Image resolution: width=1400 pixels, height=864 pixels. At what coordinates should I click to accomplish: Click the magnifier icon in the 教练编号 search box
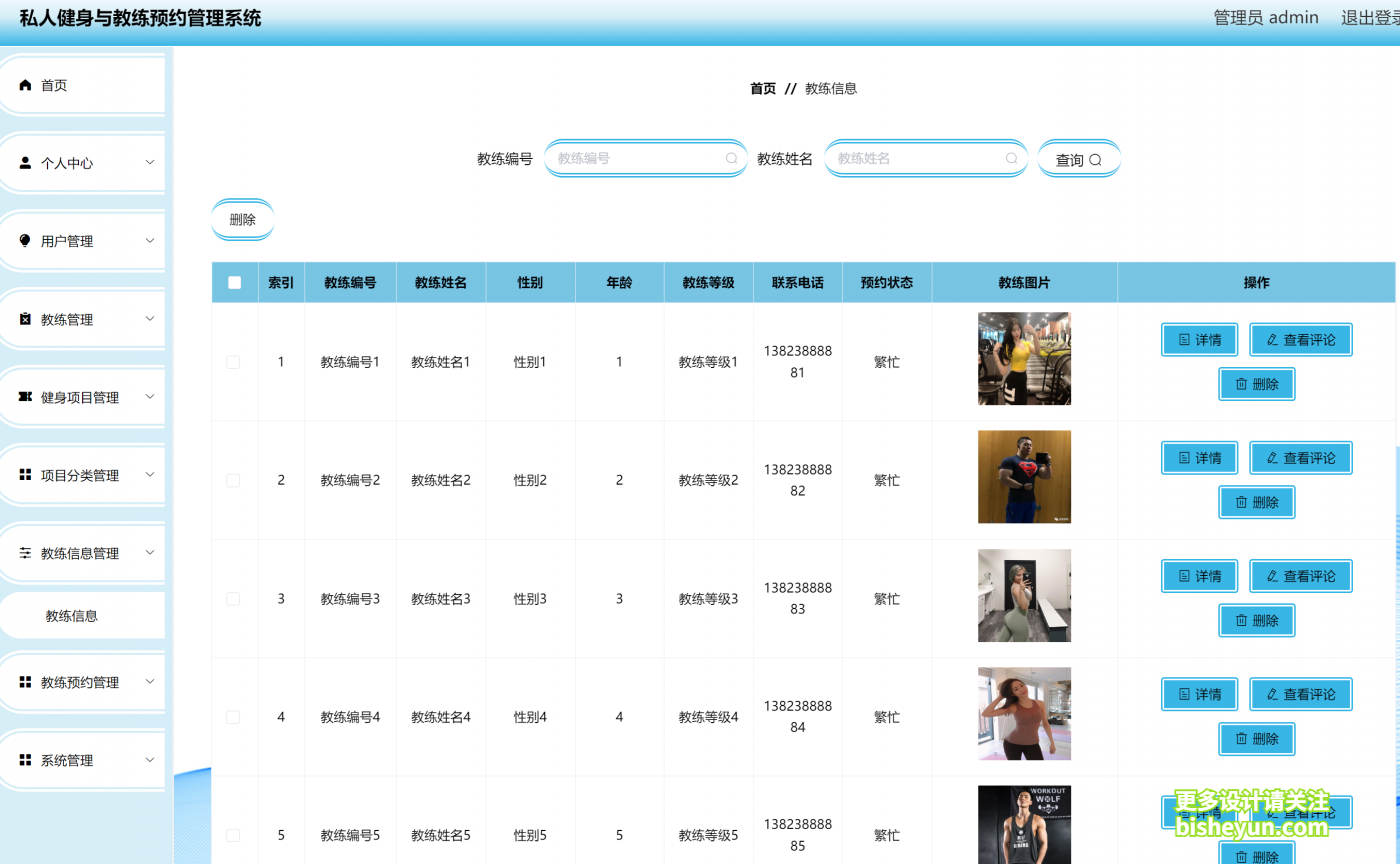click(731, 158)
